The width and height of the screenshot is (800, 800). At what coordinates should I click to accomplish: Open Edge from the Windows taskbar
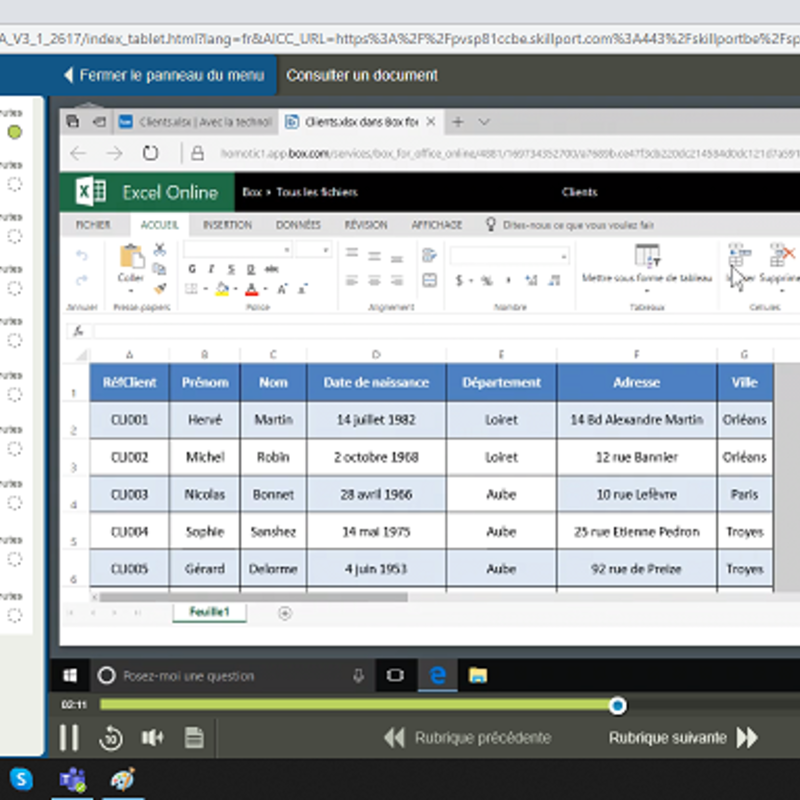pyautogui.click(x=437, y=676)
